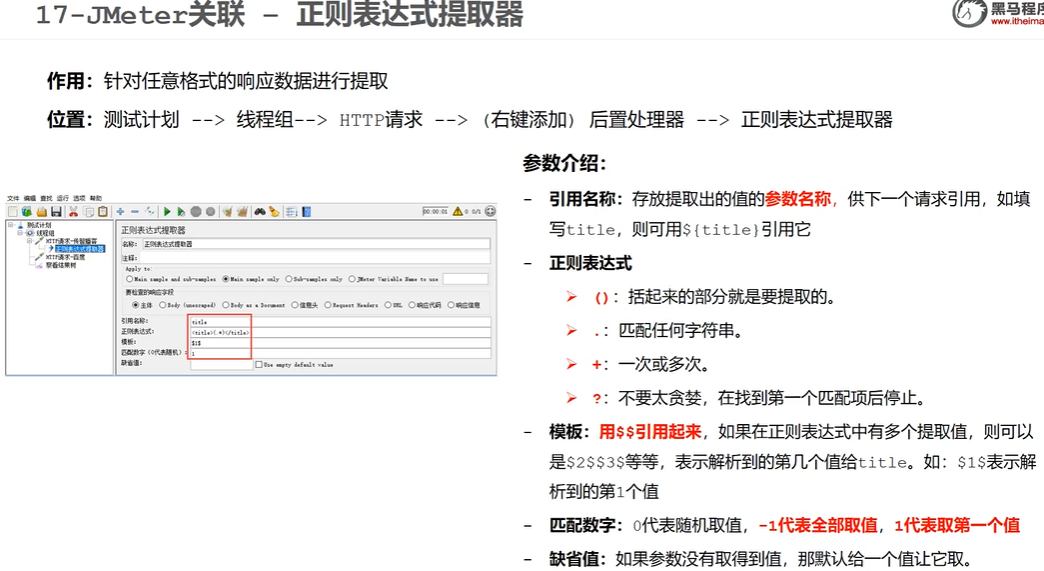
Task: Click 引用名称 field containing title
Action: [x=341, y=322]
